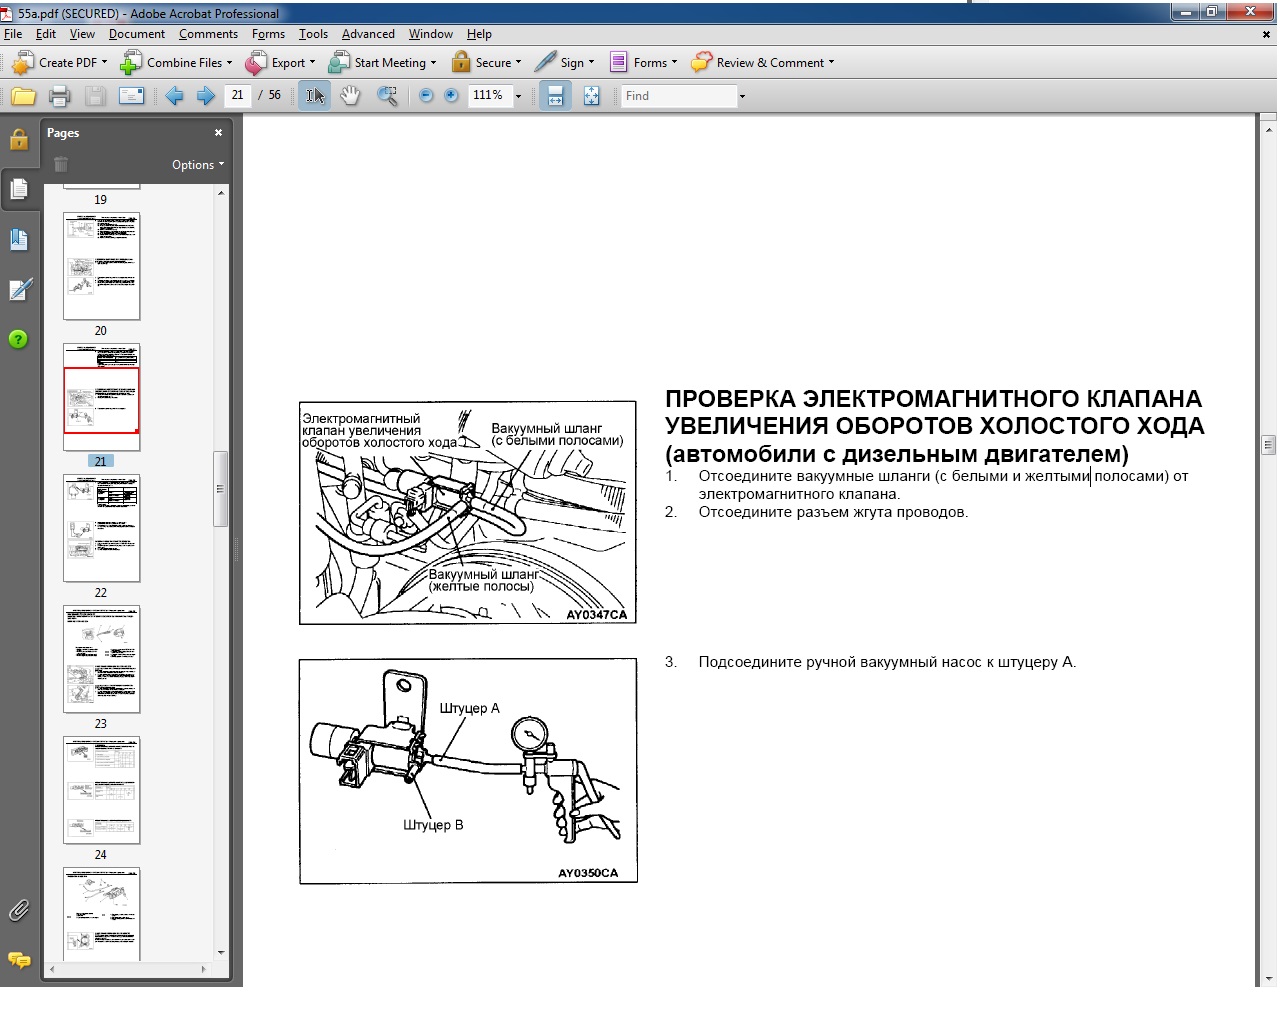Viewport: 1280px width, 1024px height.
Task: Go to previous page with left arrow
Action: click(174, 96)
